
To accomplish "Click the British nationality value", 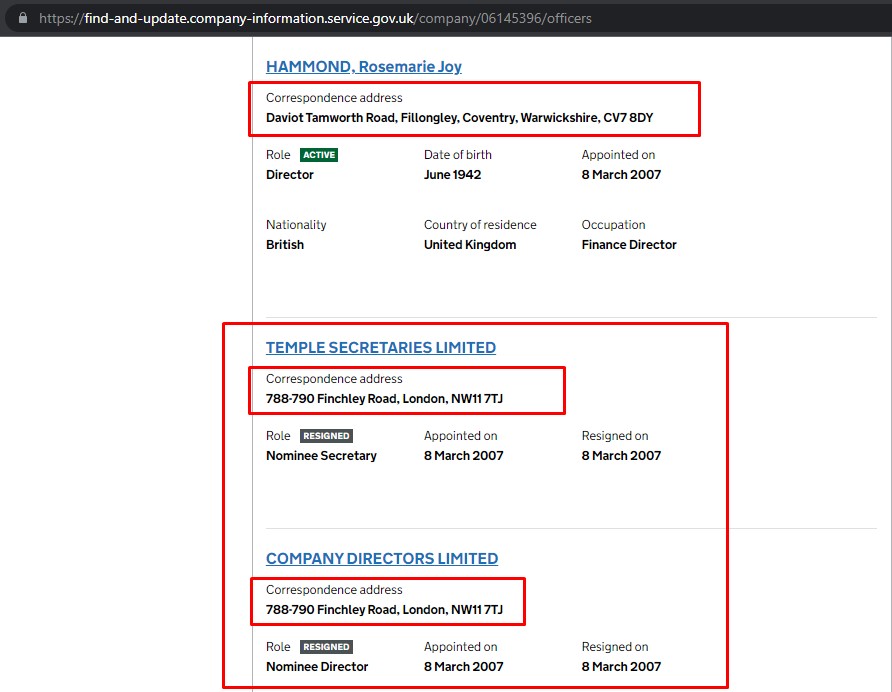I will (284, 245).
